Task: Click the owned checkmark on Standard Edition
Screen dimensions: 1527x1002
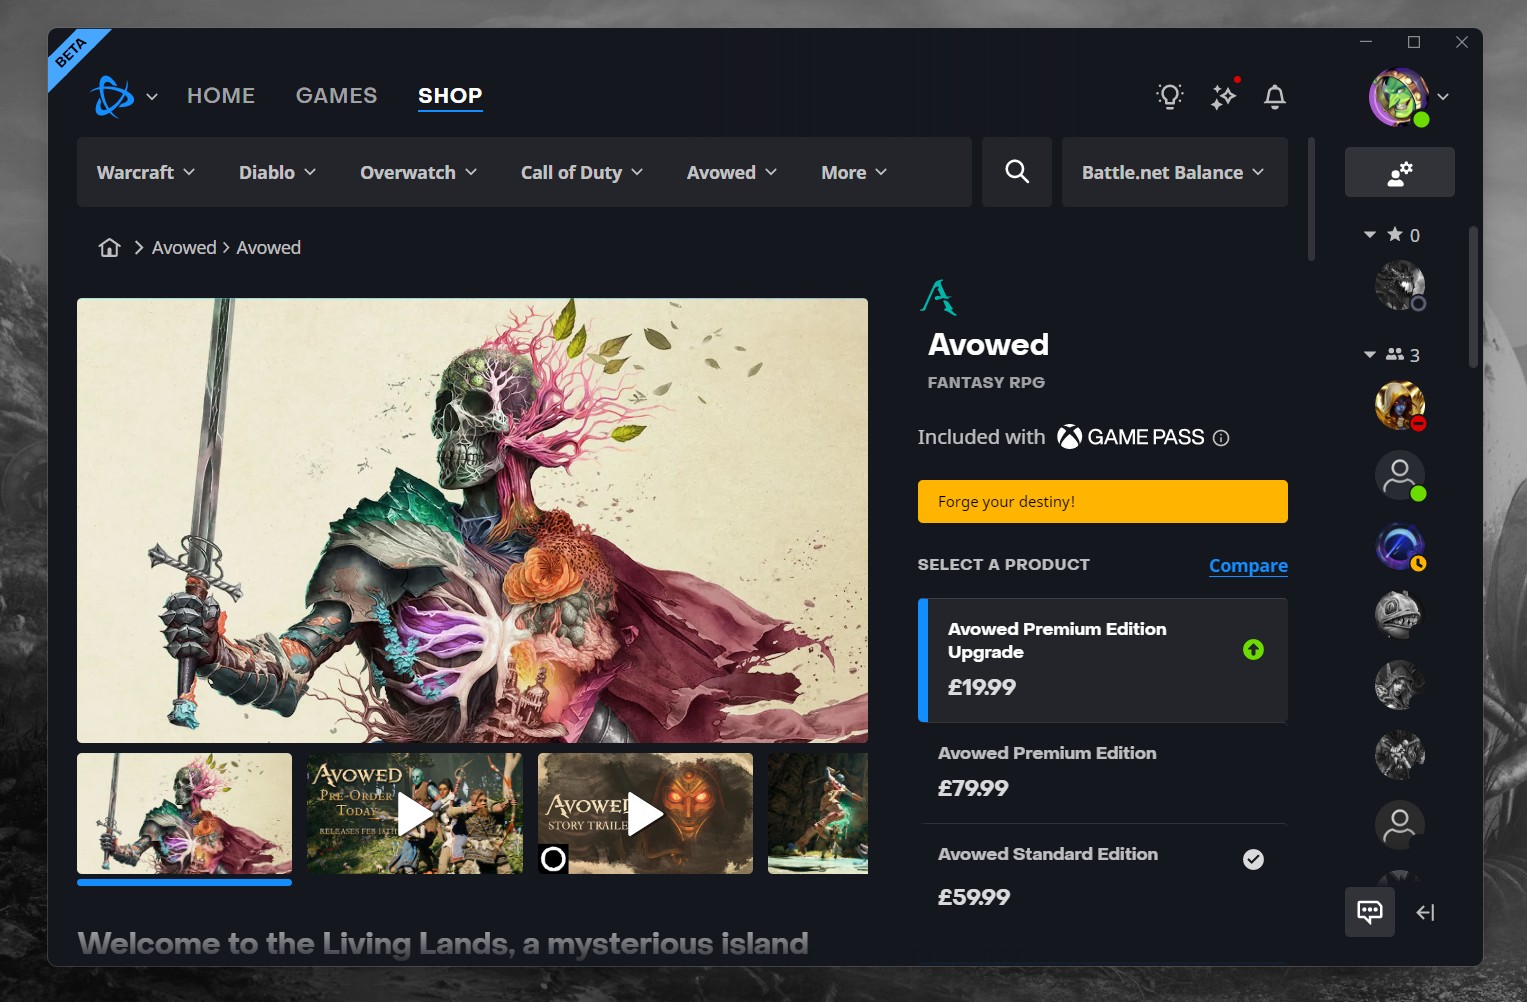Action: pyautogui.click(x=1253, y=859)
